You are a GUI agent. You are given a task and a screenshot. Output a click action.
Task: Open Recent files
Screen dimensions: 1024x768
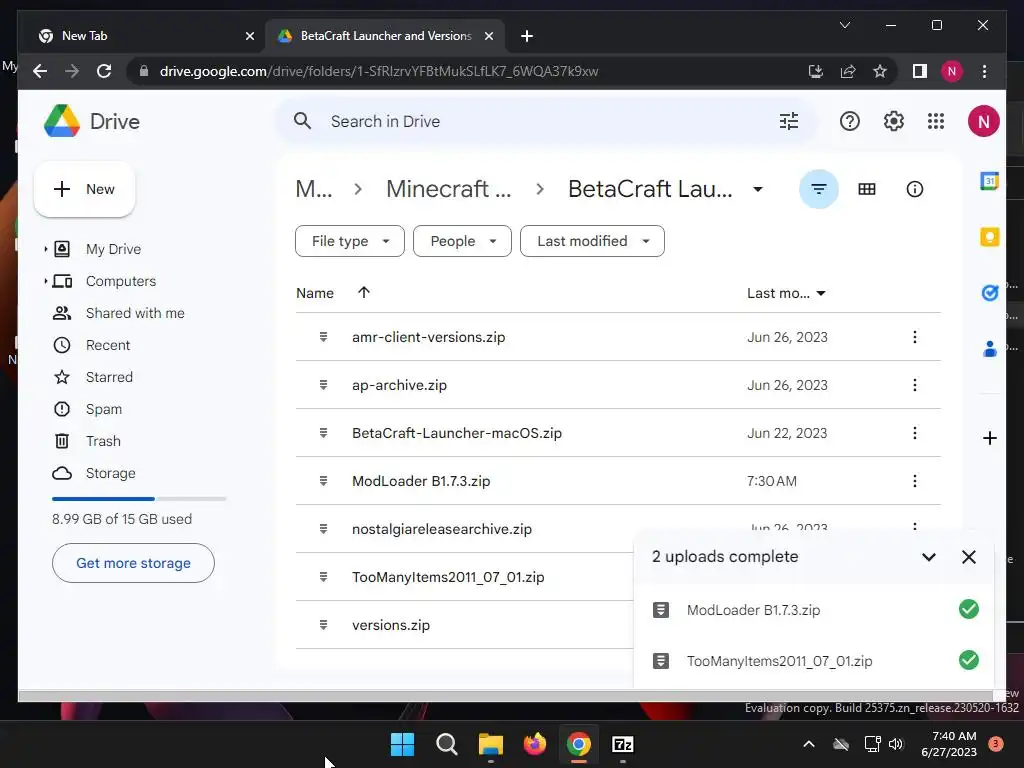click(x=108, y=345)
